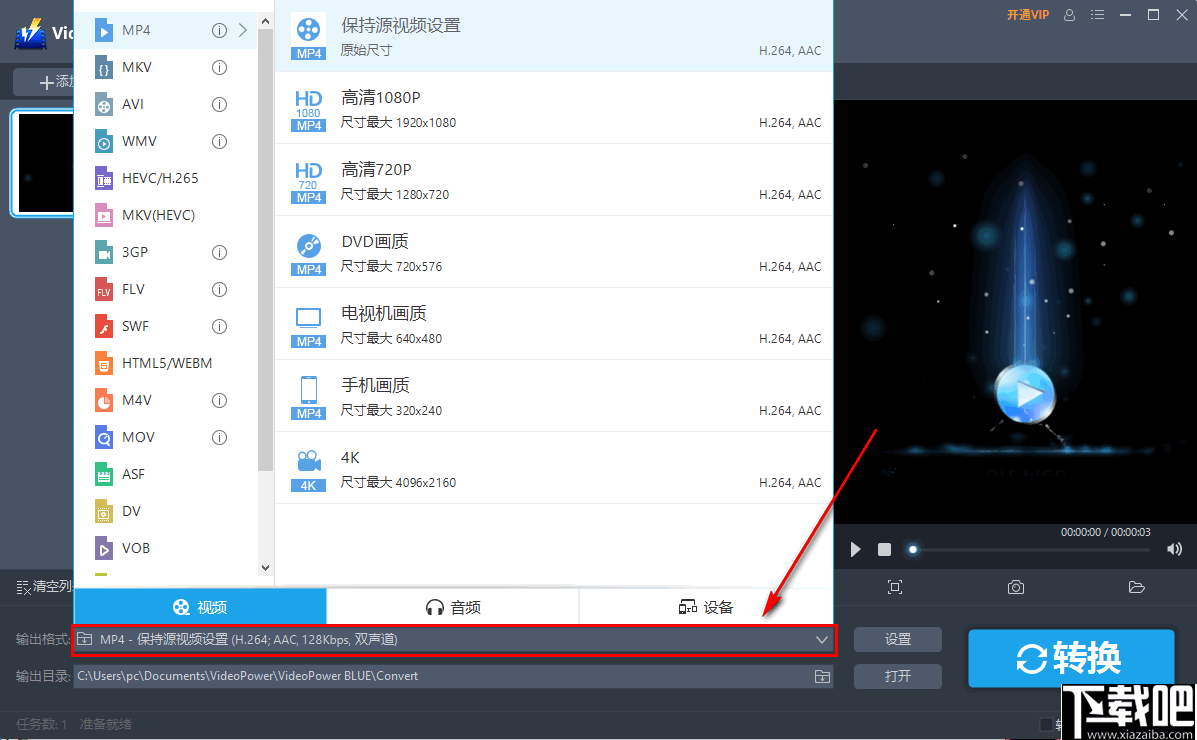
Task: Switch to the 设备 device tab
Action: [x=705, y=605]
